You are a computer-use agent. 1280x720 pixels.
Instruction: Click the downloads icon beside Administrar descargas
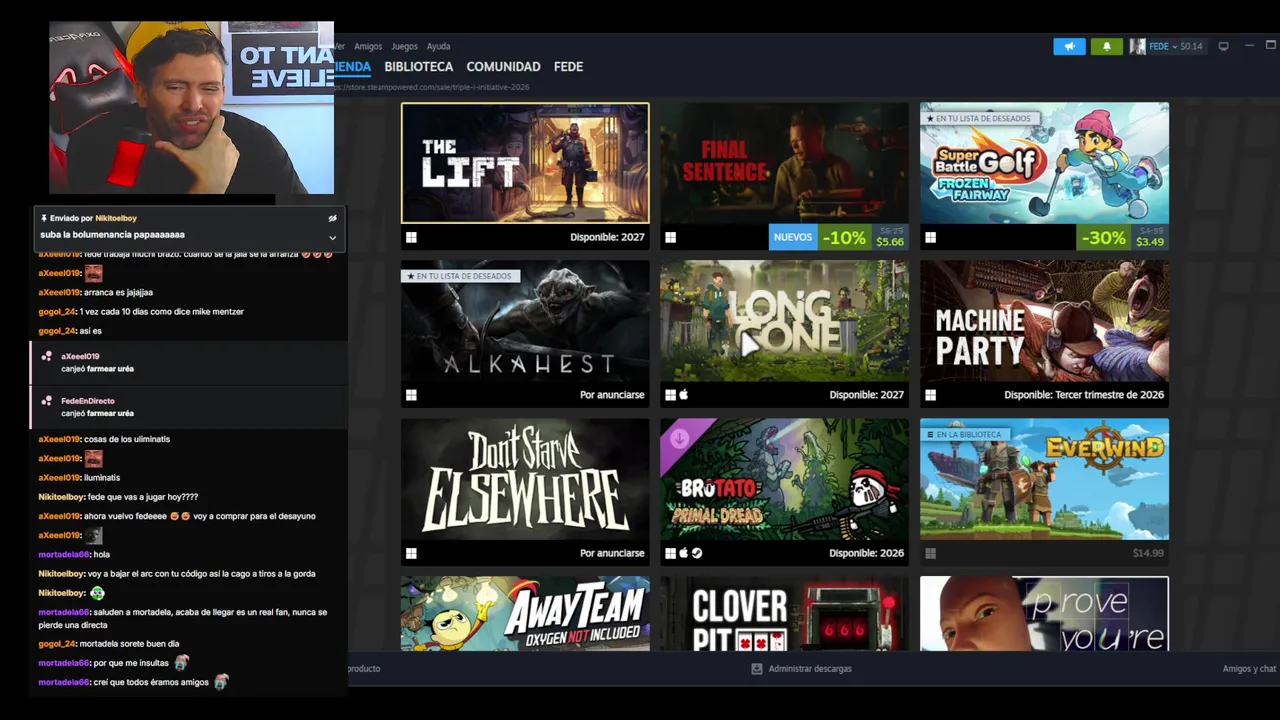(757, 669)
